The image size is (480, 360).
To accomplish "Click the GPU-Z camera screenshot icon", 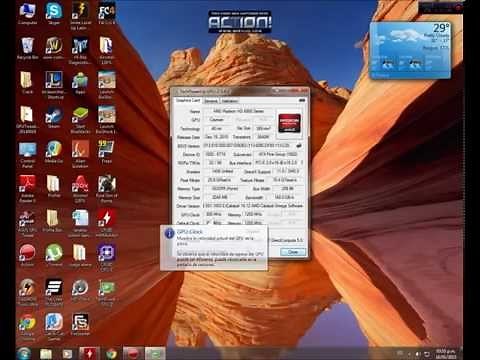I will point(302,100).
